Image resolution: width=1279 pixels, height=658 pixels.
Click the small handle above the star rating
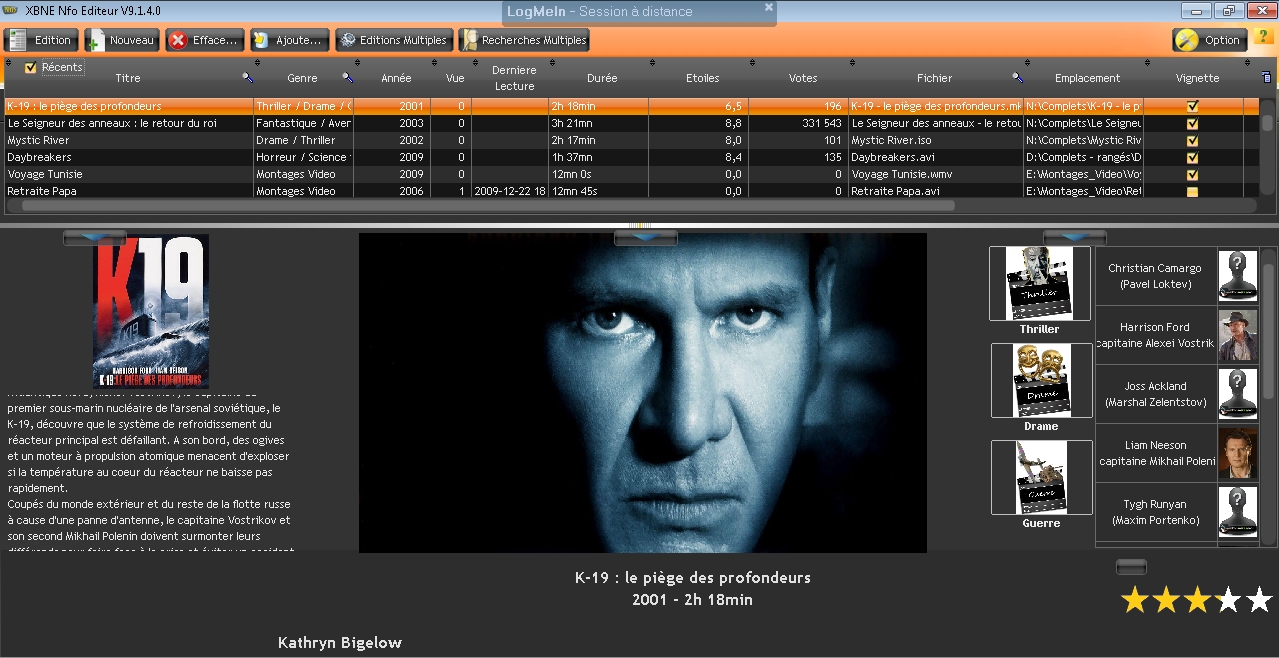click(x=1131, y=567)
